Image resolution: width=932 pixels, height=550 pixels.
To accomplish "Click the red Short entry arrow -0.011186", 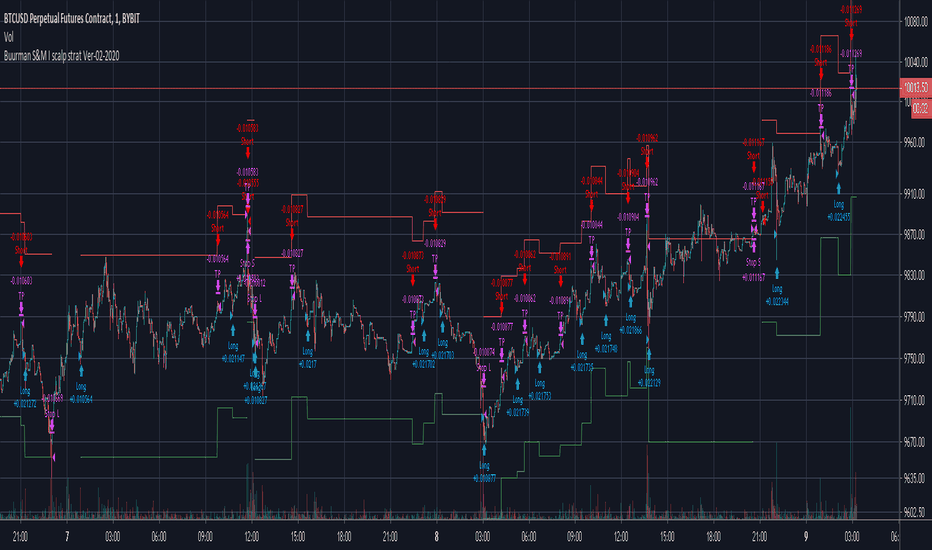I will click(x=821, y=74).
